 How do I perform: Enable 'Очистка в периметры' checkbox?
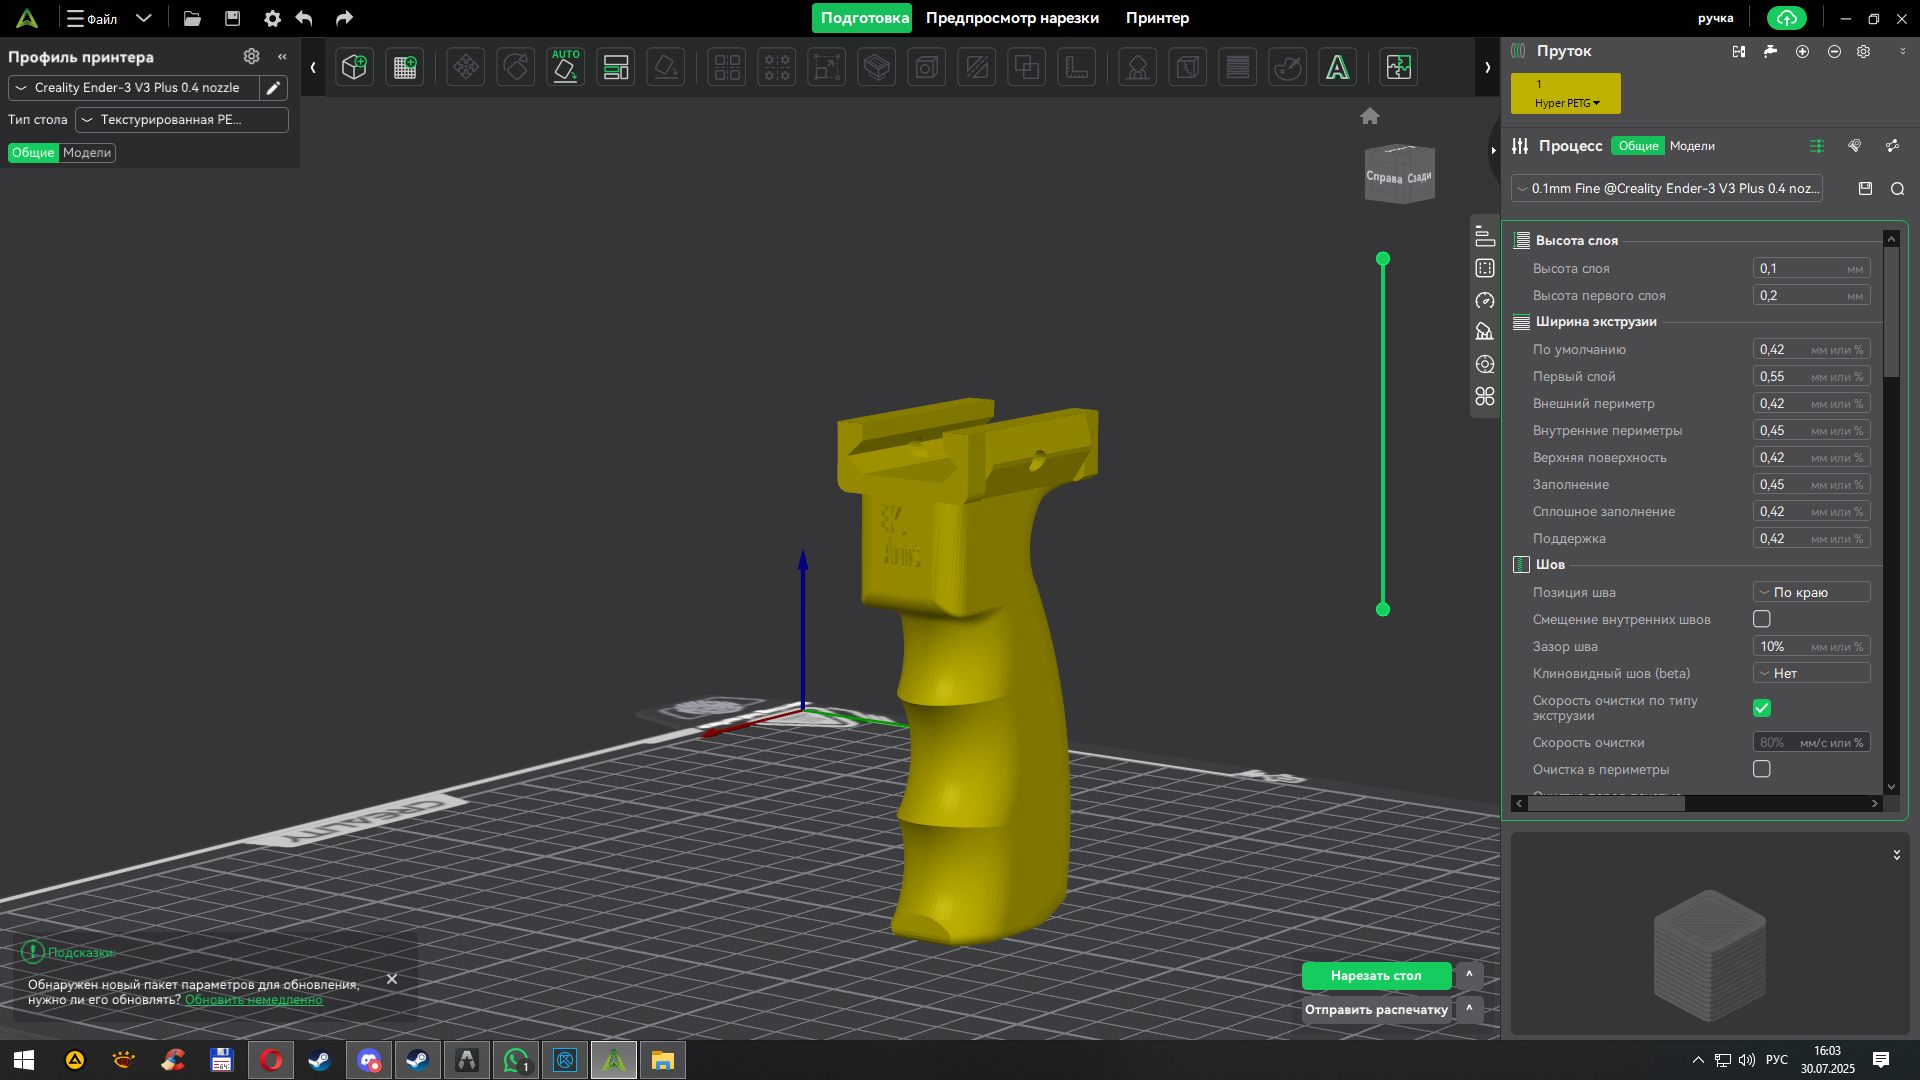click(1762, 769)
